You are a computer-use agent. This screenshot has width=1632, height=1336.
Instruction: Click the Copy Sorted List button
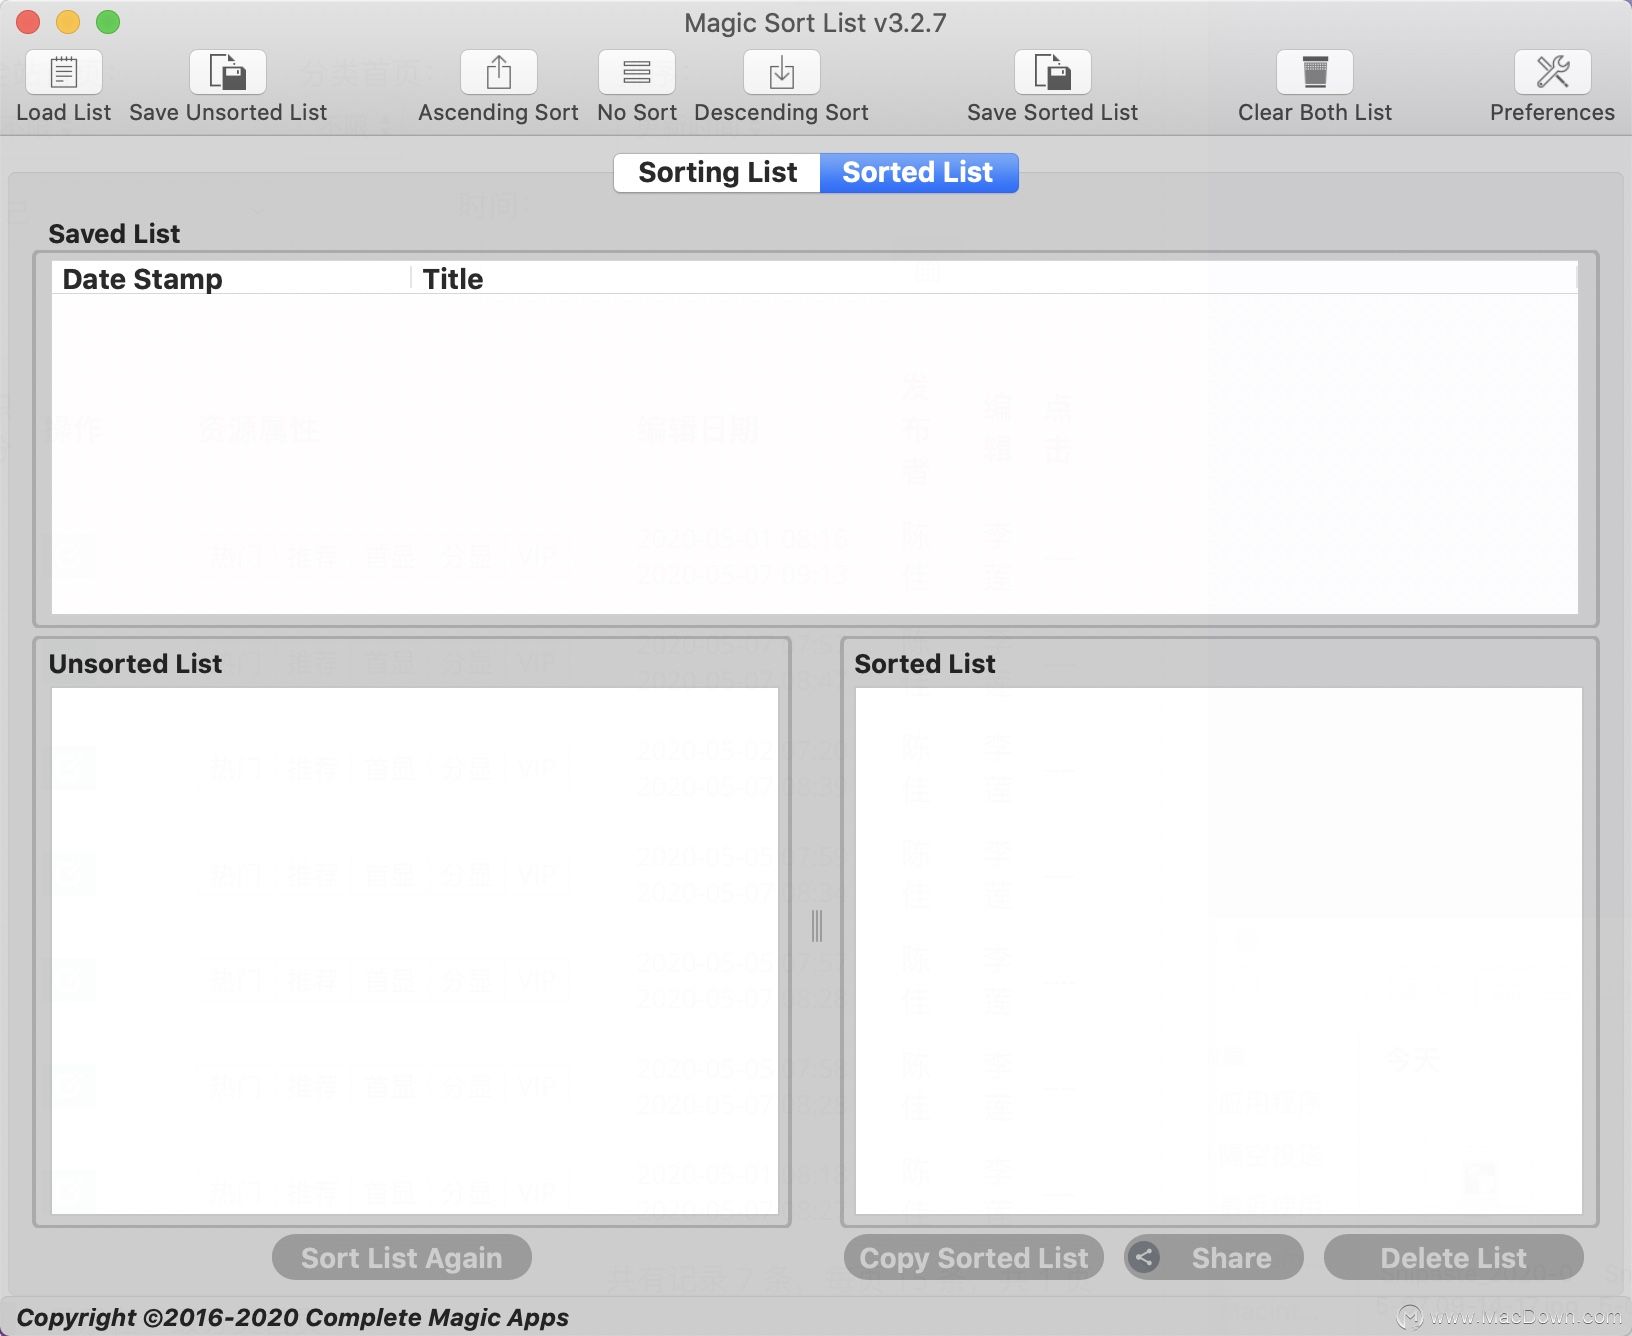[974, 1258]
